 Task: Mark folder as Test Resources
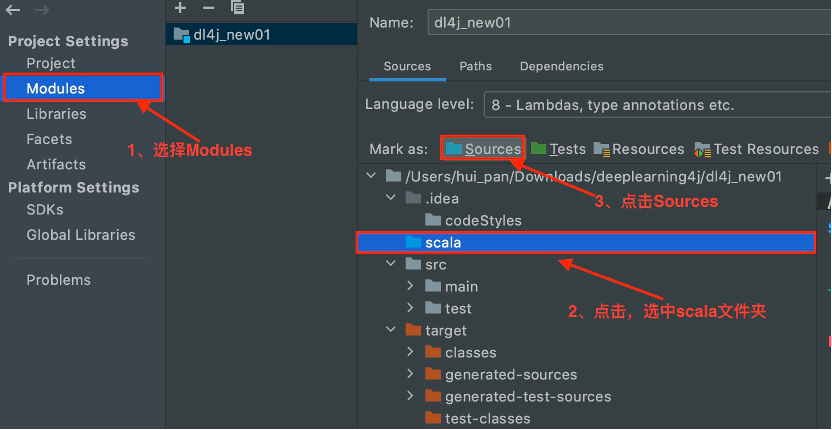[x=756, y=149]
